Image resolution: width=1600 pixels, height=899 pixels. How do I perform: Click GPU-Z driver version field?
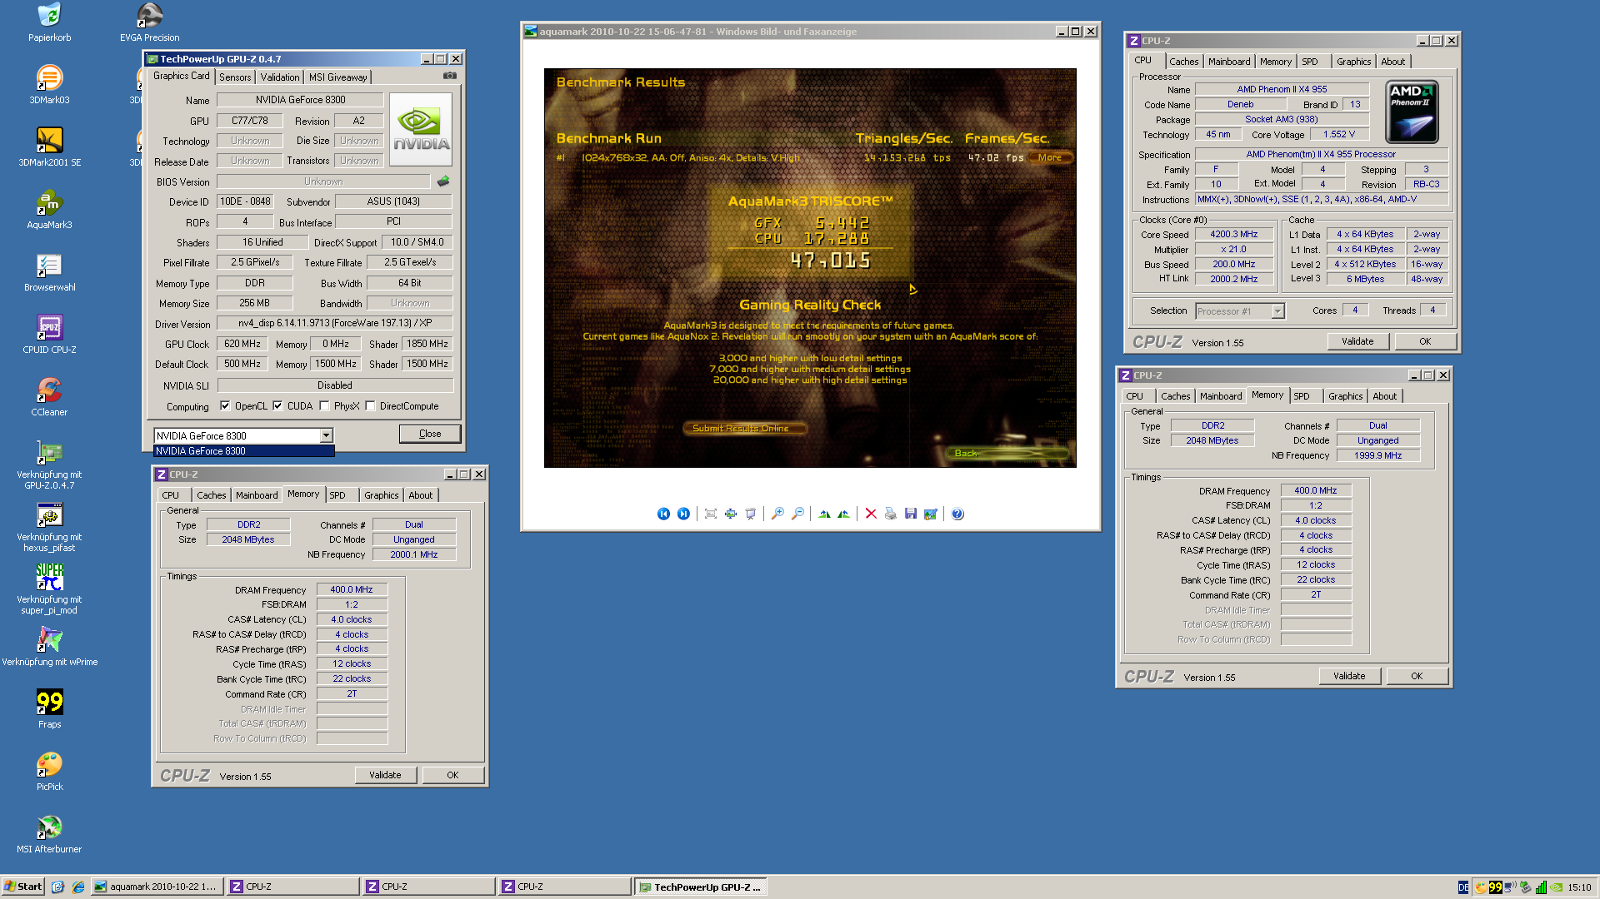click(335, 323)
